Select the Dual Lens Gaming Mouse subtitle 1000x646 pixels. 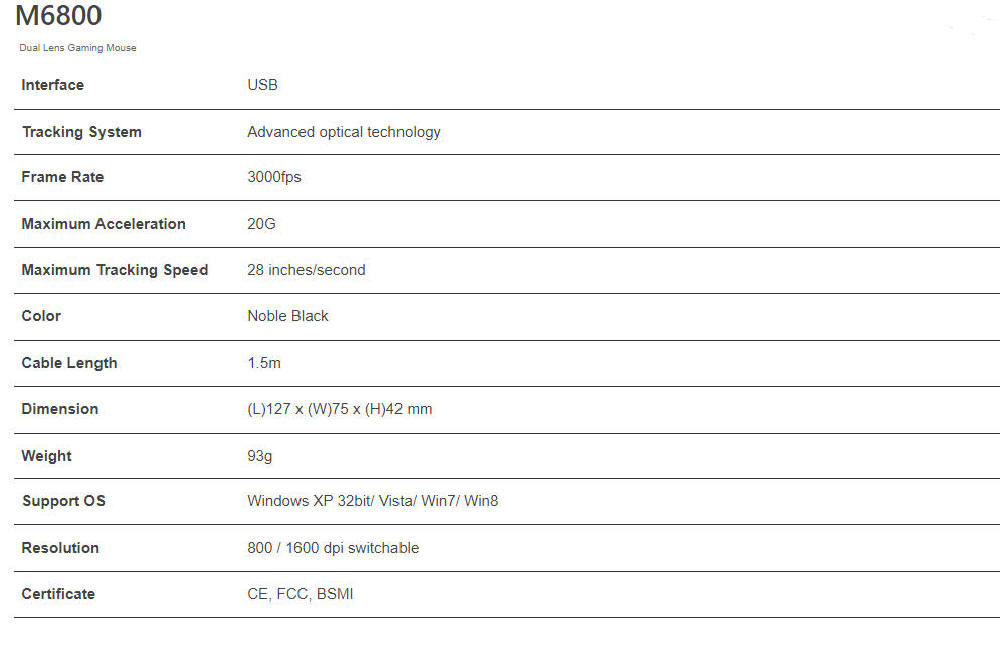click(x=78, y=48)
